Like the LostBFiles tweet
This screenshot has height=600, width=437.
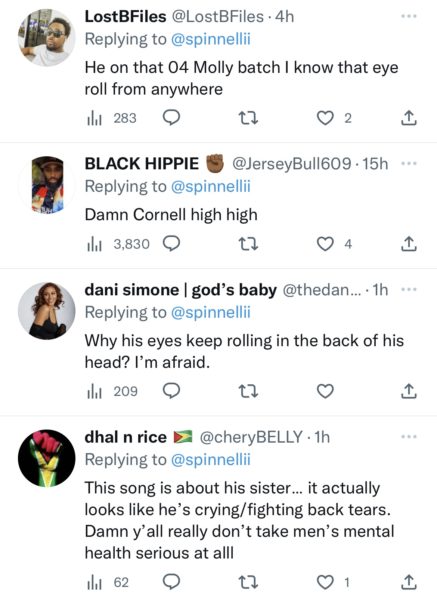click(x=325, y=118)
